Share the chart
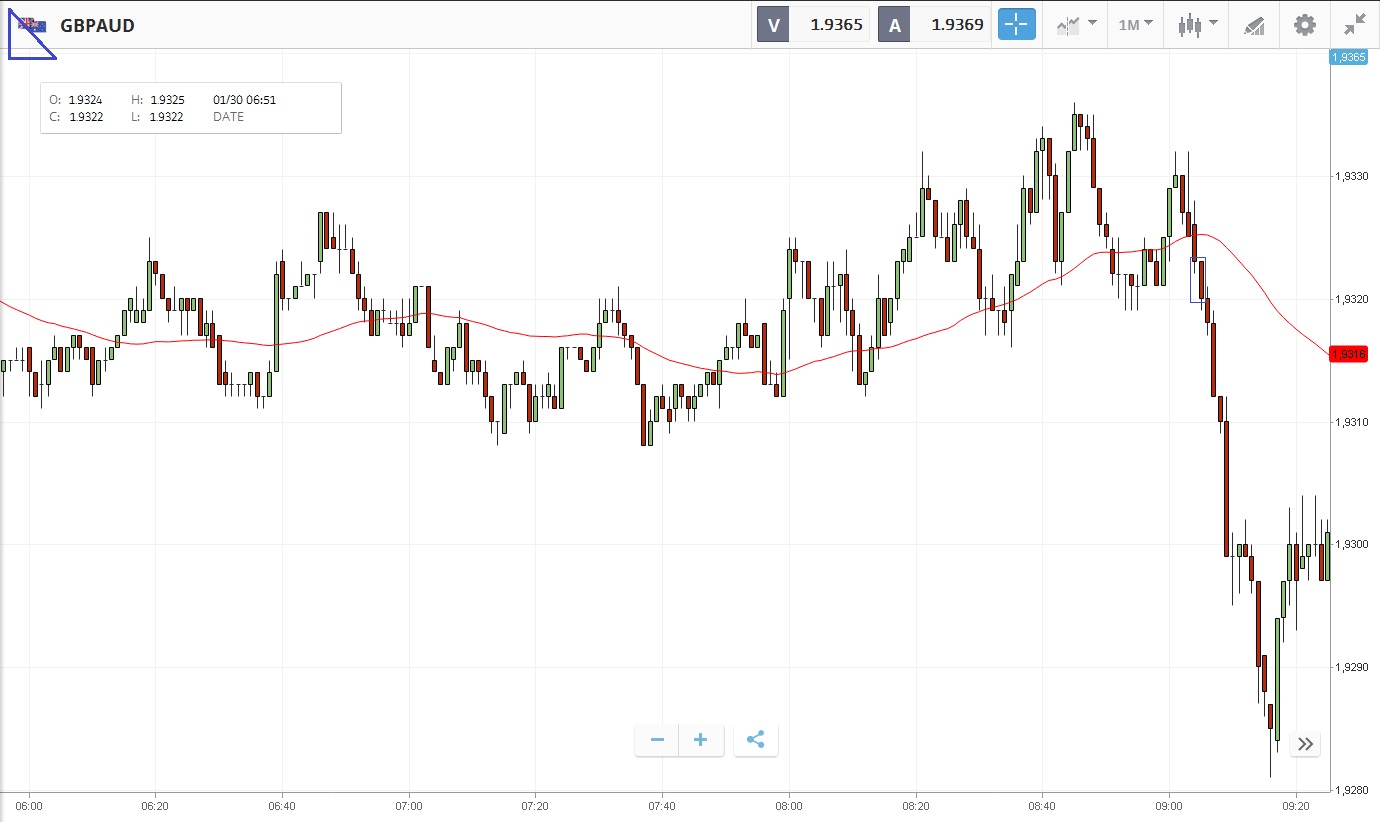 756,740
